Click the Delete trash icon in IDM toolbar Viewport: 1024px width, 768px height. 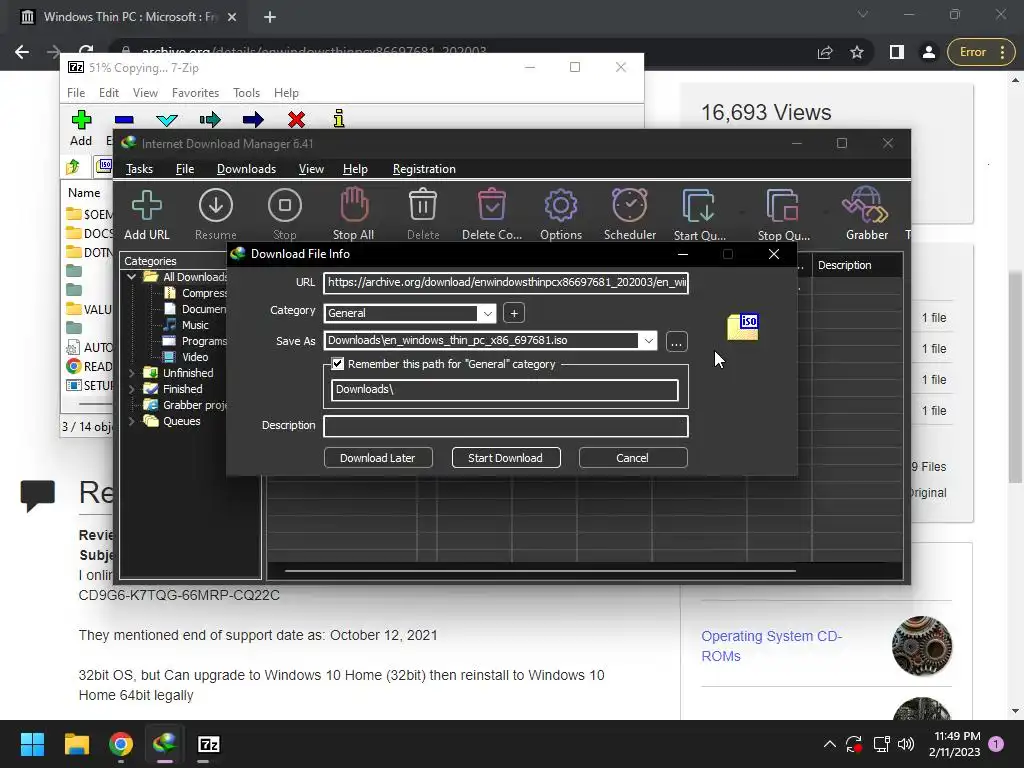tap(423, 205)
